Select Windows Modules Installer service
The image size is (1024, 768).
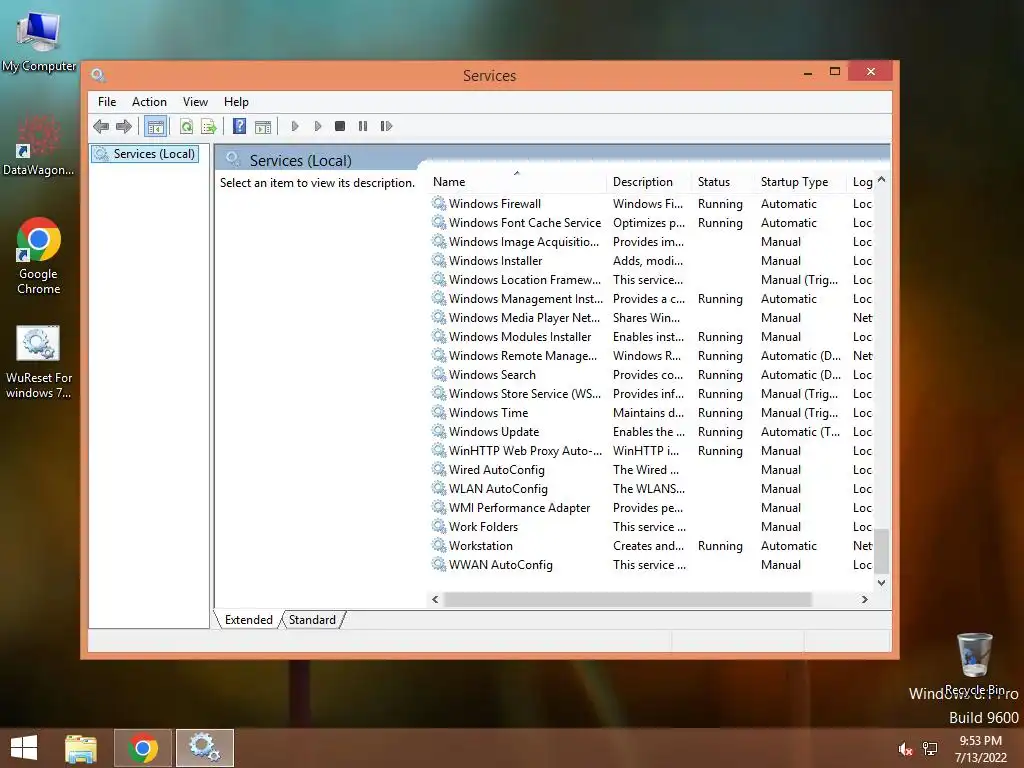pos(651,337)
